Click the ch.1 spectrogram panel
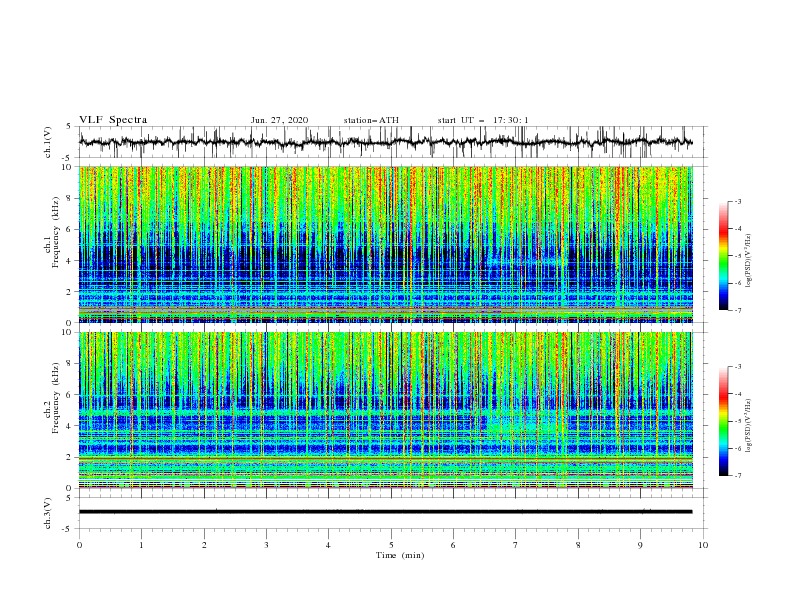The width and height of the screenshot is (792, 612). click(385, 244)
